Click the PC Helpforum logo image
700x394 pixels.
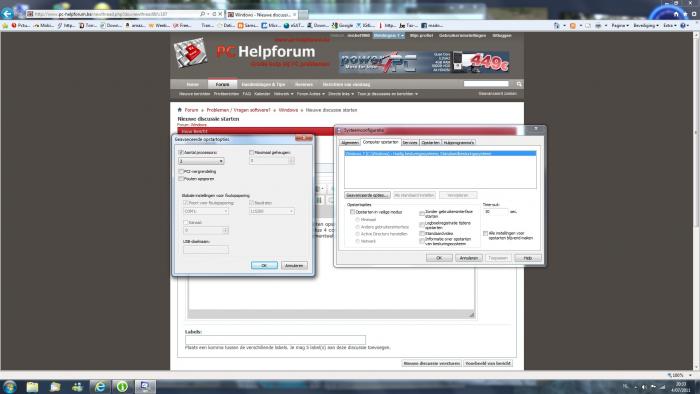click(190, 53)
